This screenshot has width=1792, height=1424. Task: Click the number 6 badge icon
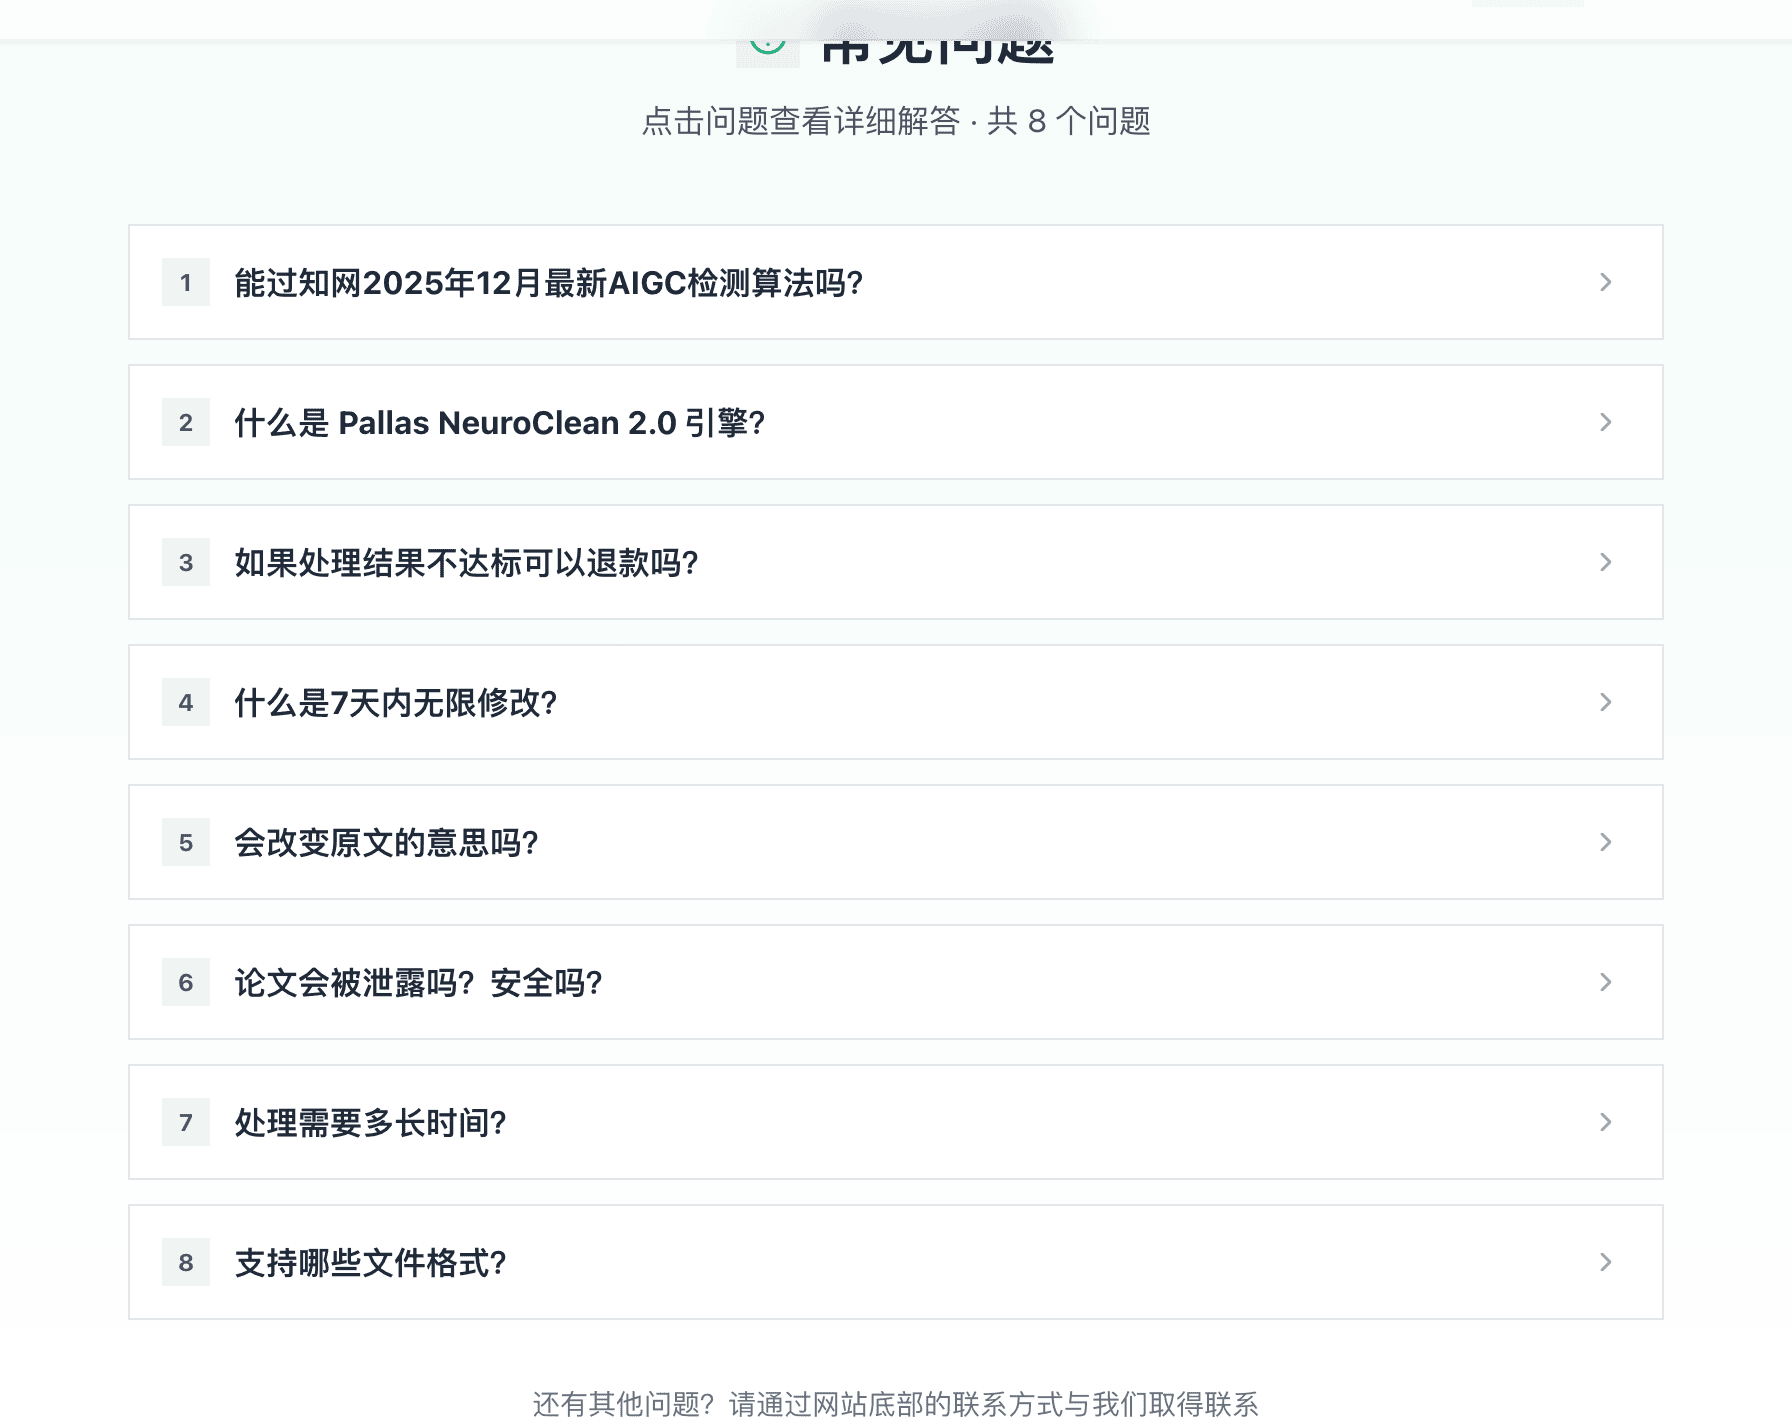185,983
